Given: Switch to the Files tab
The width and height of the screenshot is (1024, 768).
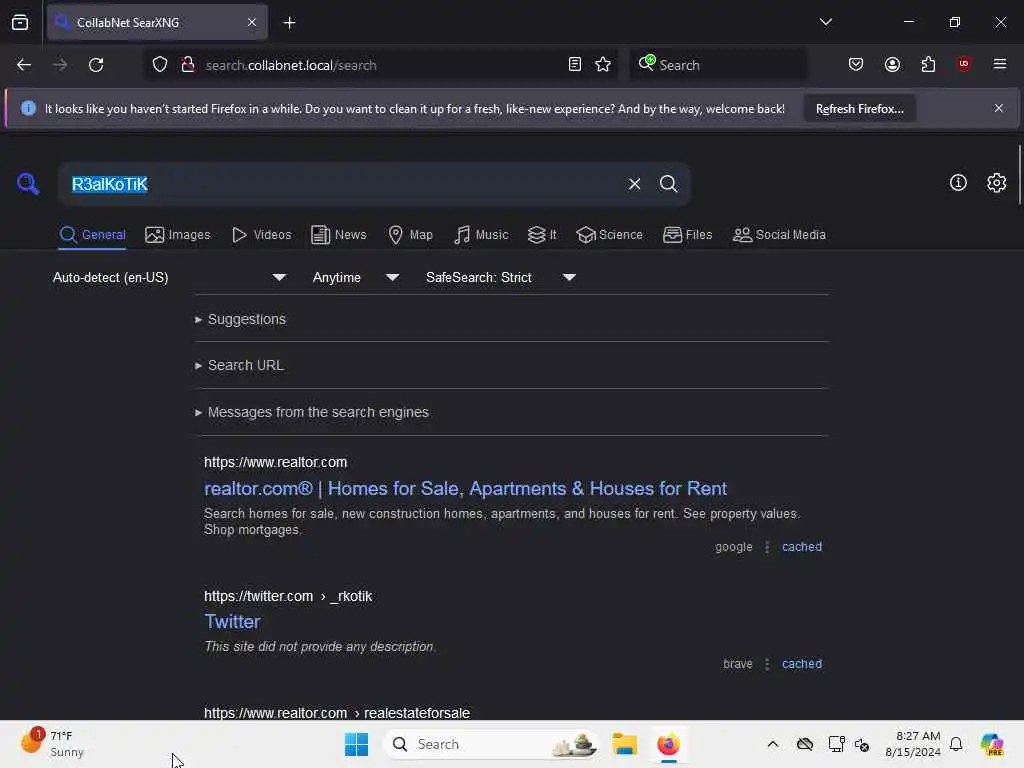Looking at the screenshot, I should tap(688, 235).
